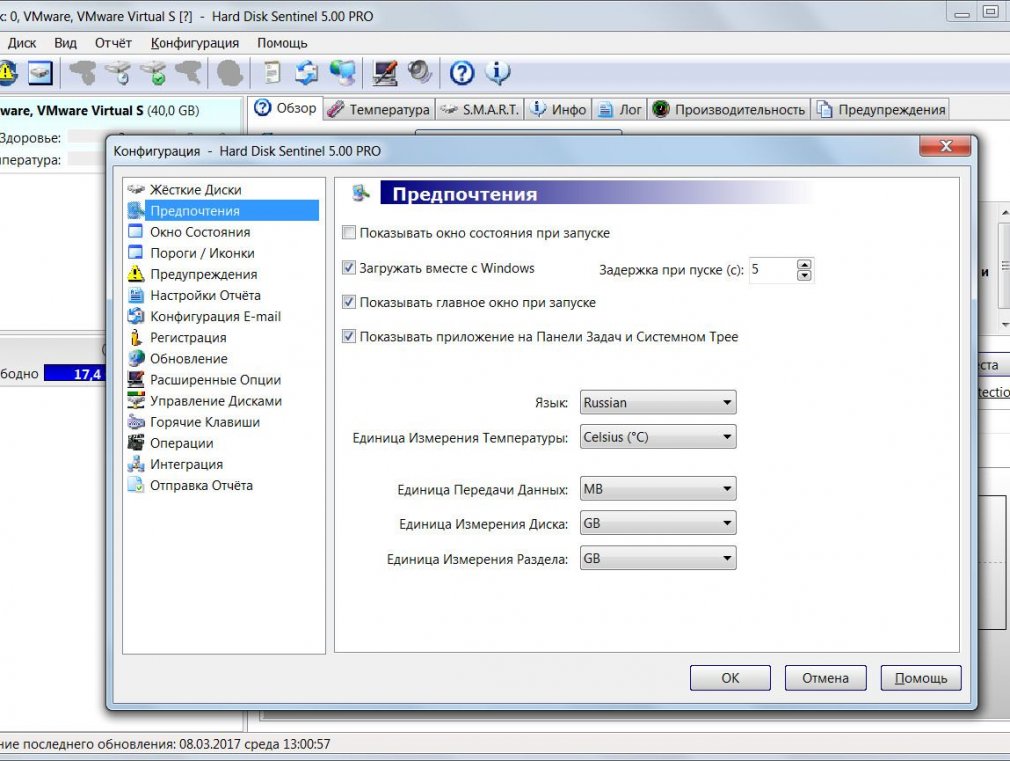1010x761 pixels.
Task: Click the Report Settings sidebar icon
Action: [x=136, y=295]
